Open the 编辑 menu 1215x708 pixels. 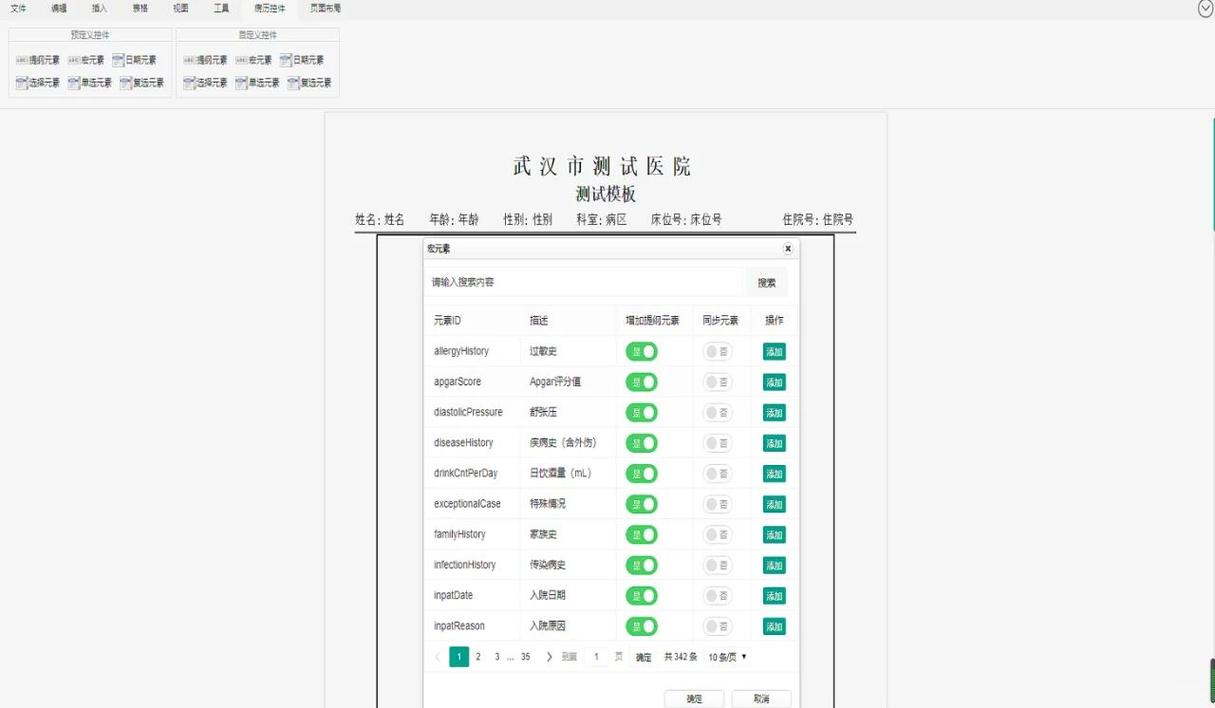pos(59,8)
